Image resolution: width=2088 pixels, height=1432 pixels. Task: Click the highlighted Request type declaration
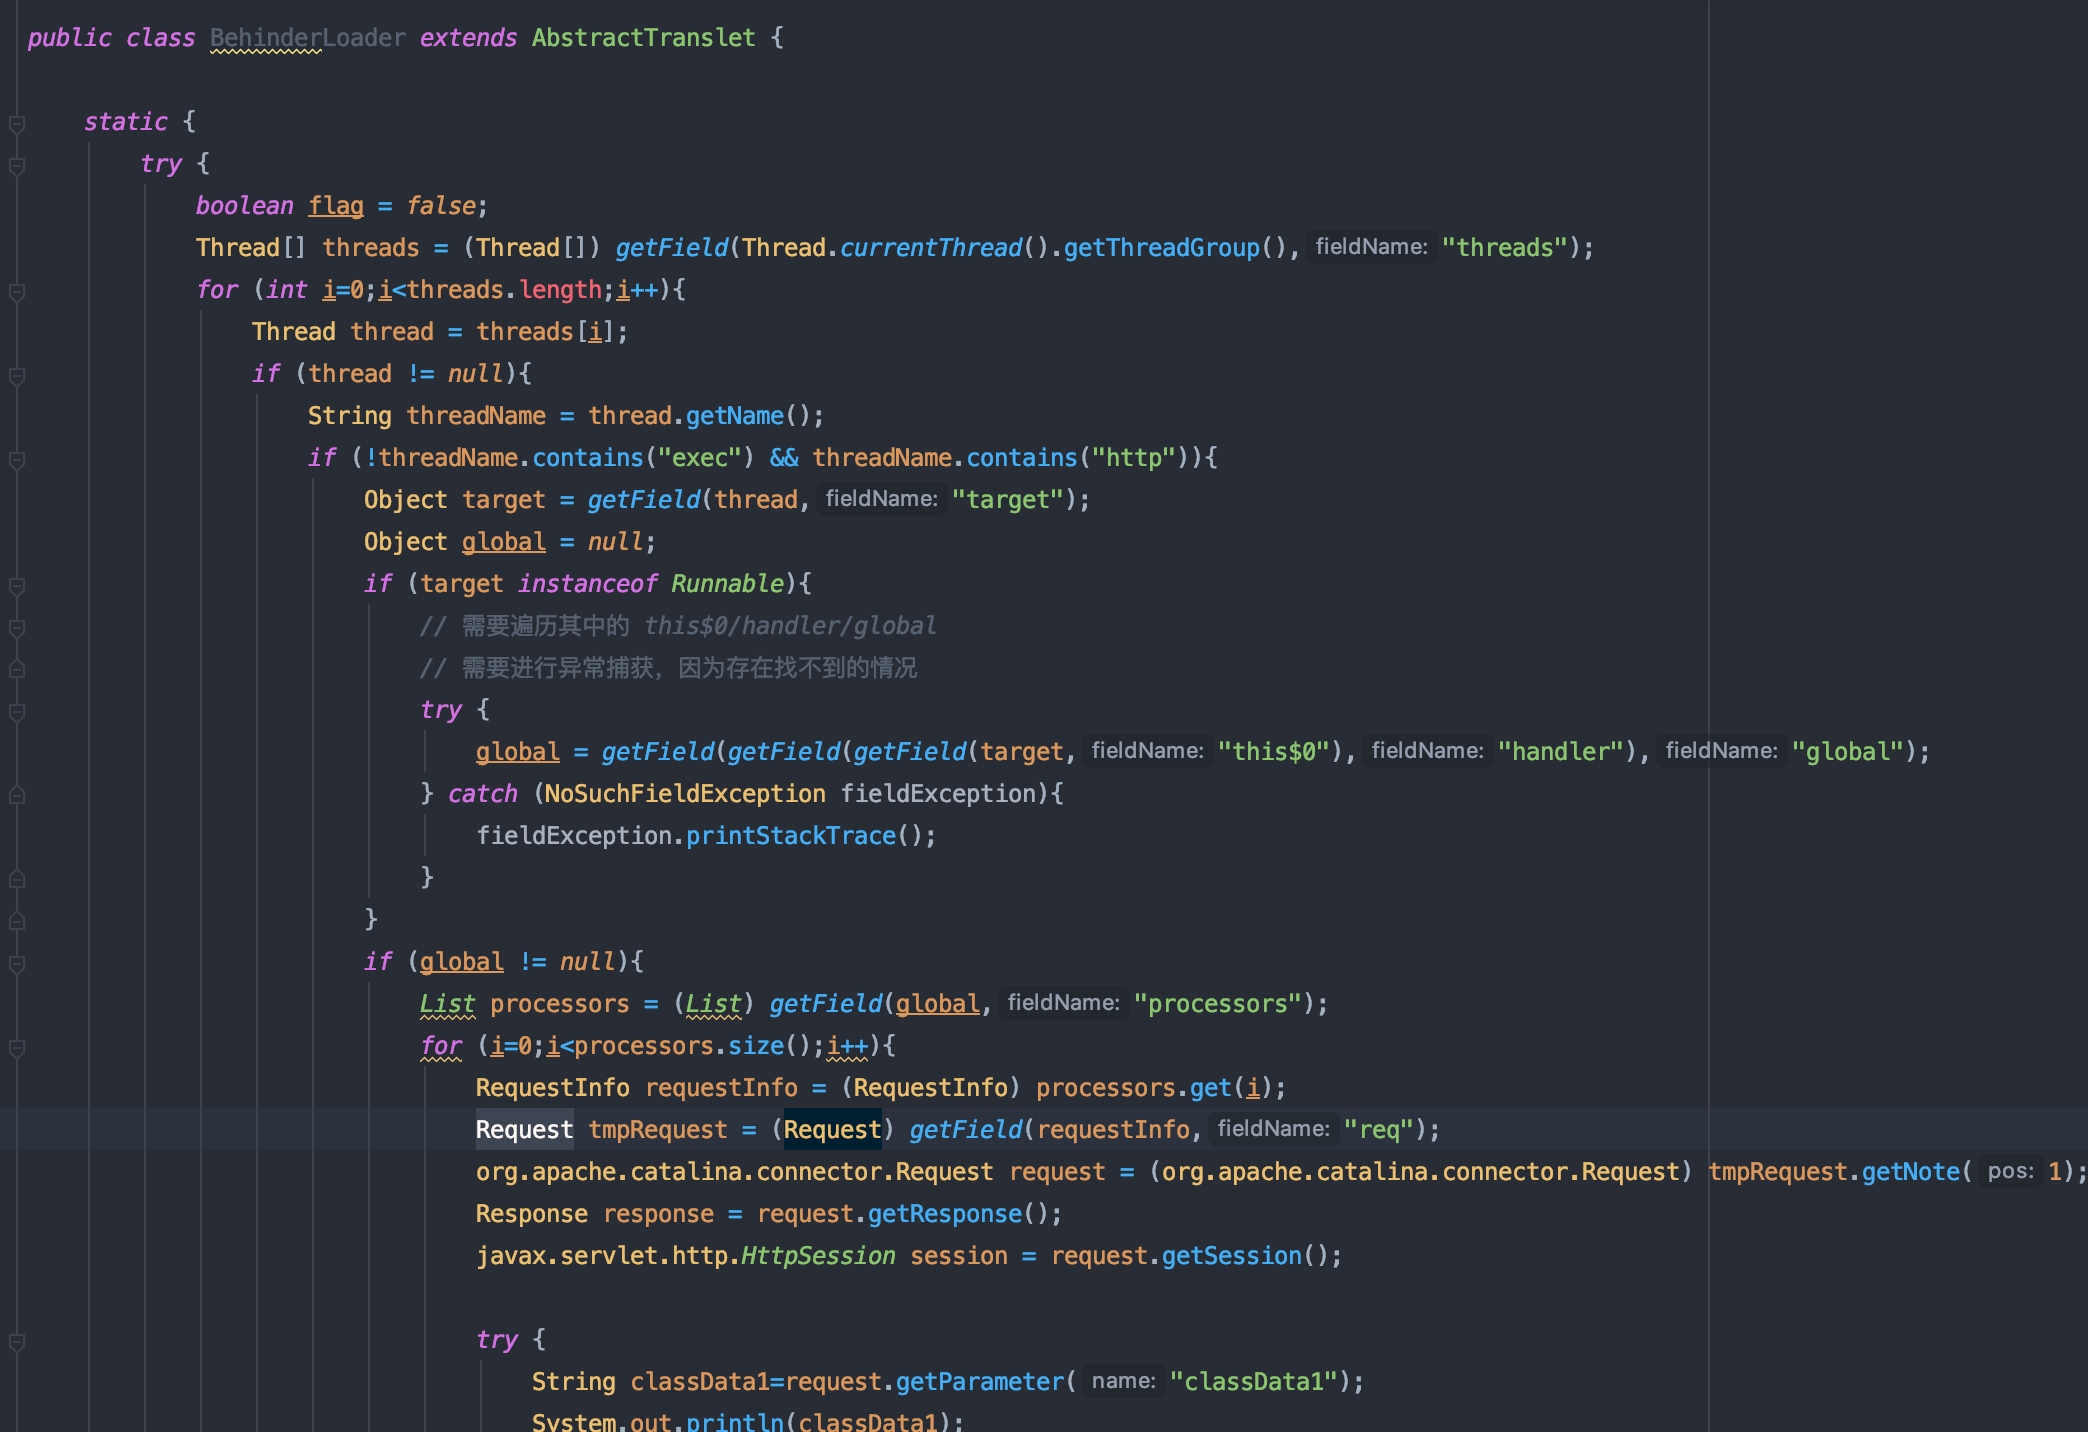pyautogui.click(x=524, y=1130)
